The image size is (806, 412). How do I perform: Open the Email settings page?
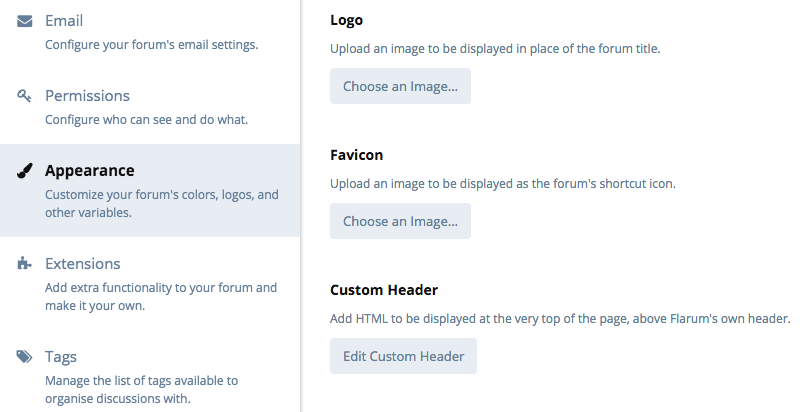pos(64,20)
